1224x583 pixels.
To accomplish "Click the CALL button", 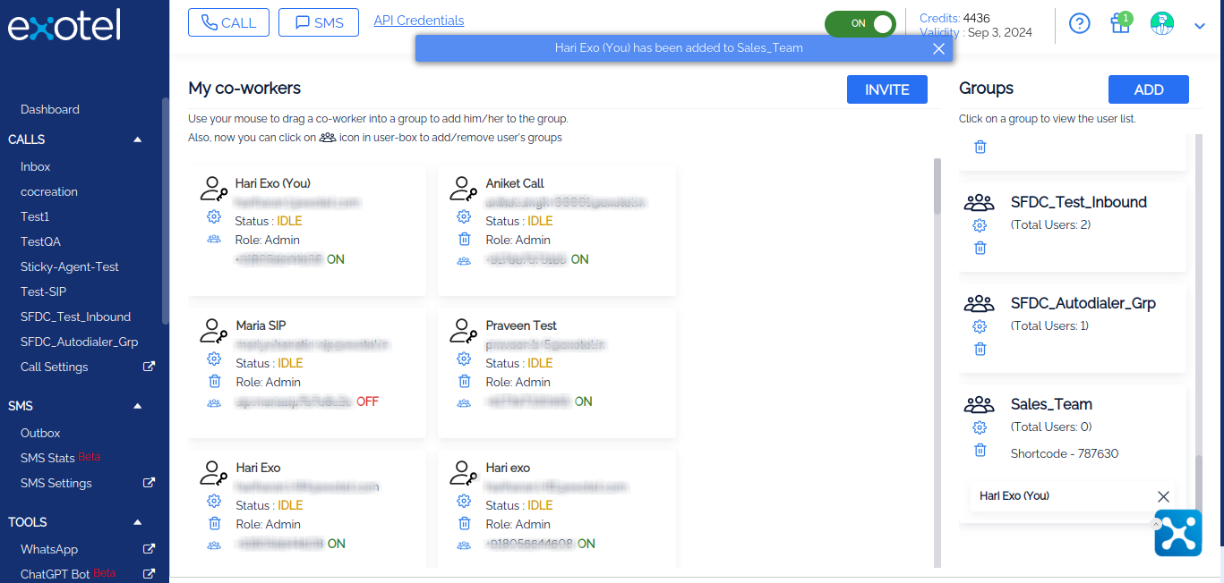I will 228,22.
